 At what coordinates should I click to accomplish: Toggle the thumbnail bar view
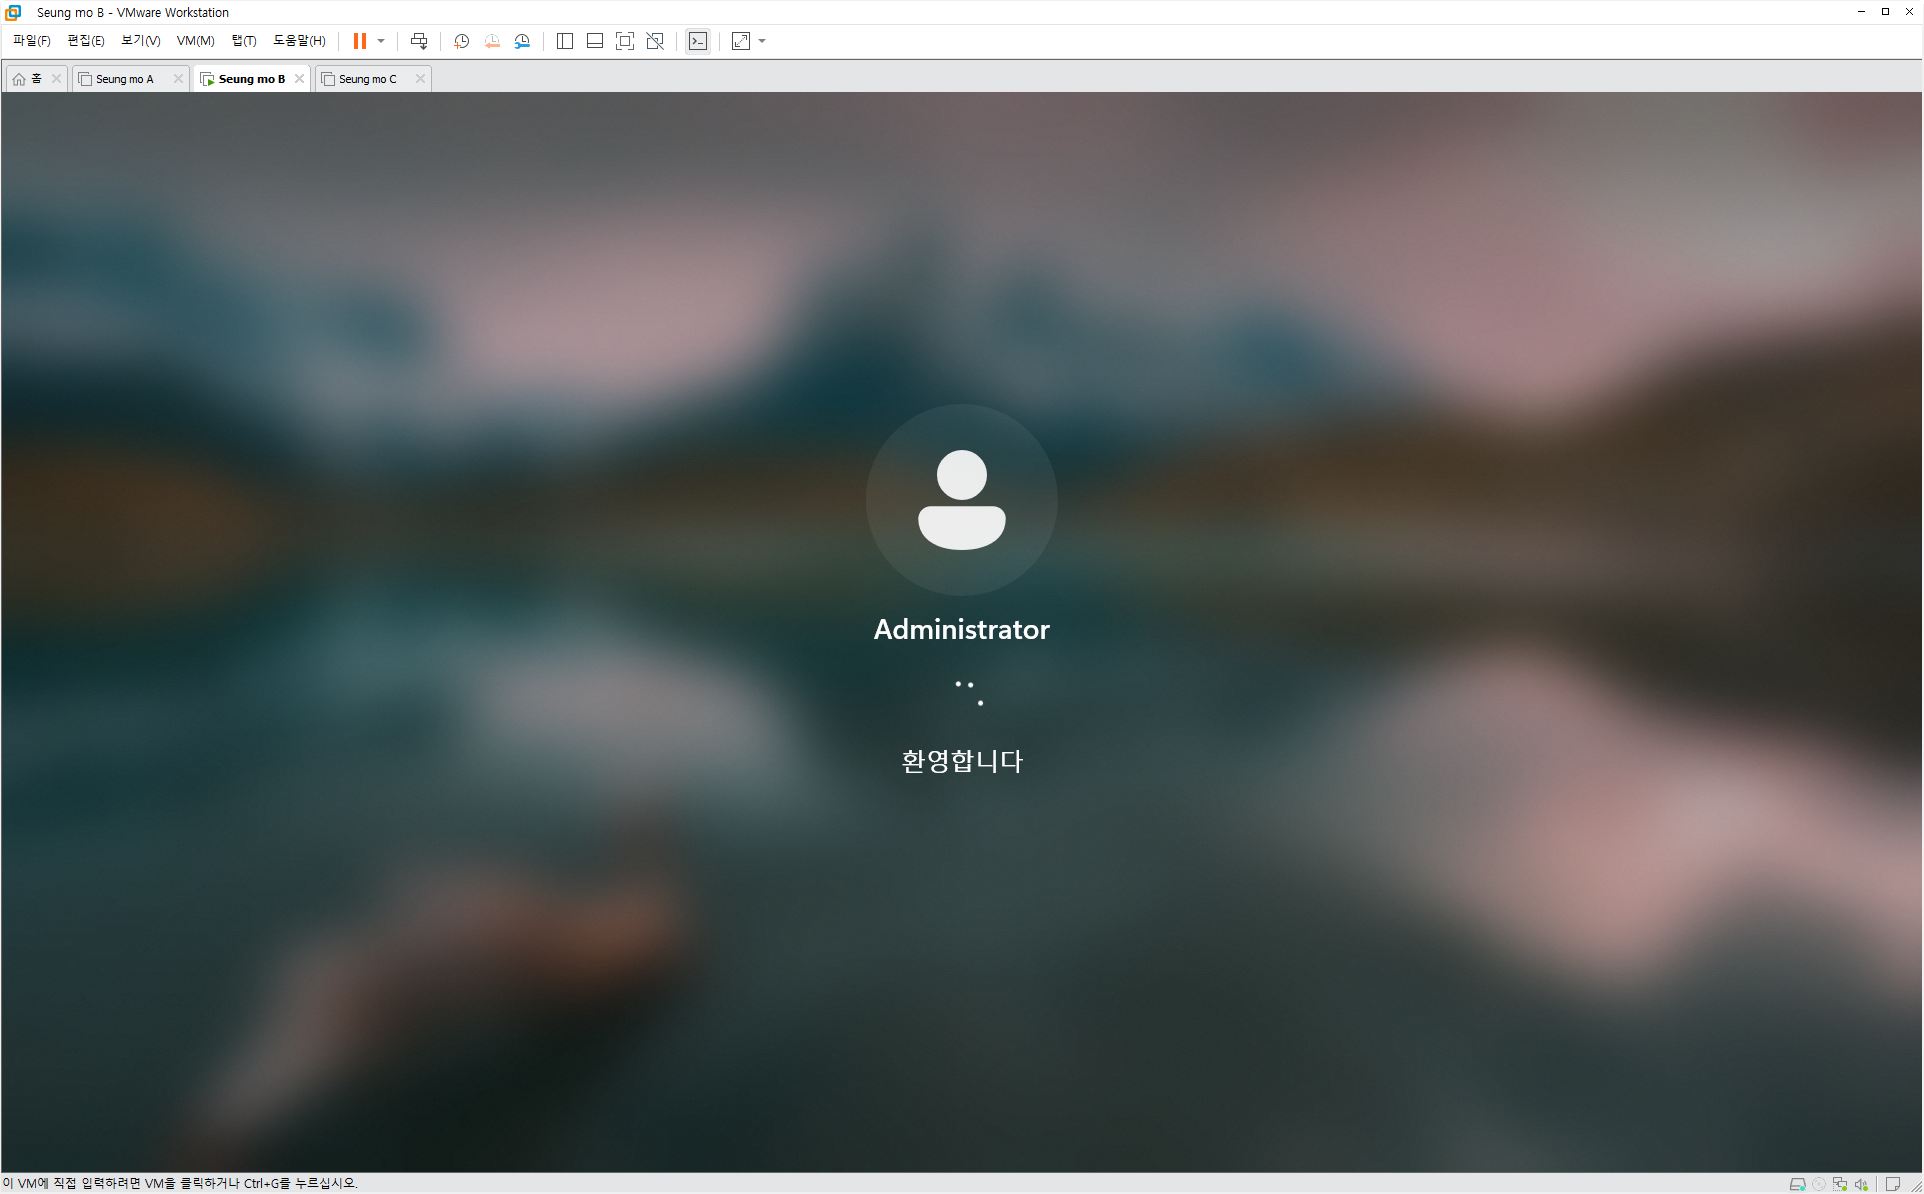coord(595,41)
